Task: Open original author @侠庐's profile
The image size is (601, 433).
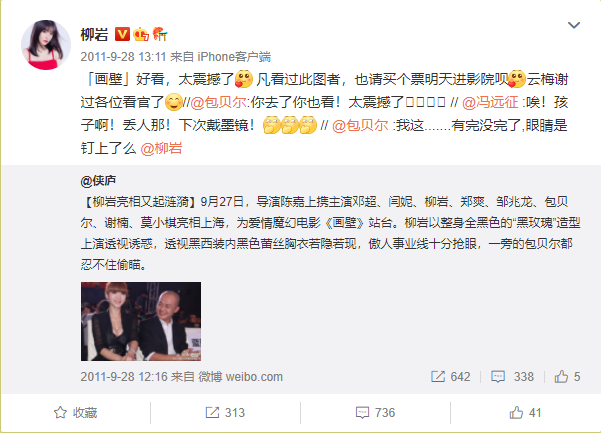Action: [x=98, y=180]
